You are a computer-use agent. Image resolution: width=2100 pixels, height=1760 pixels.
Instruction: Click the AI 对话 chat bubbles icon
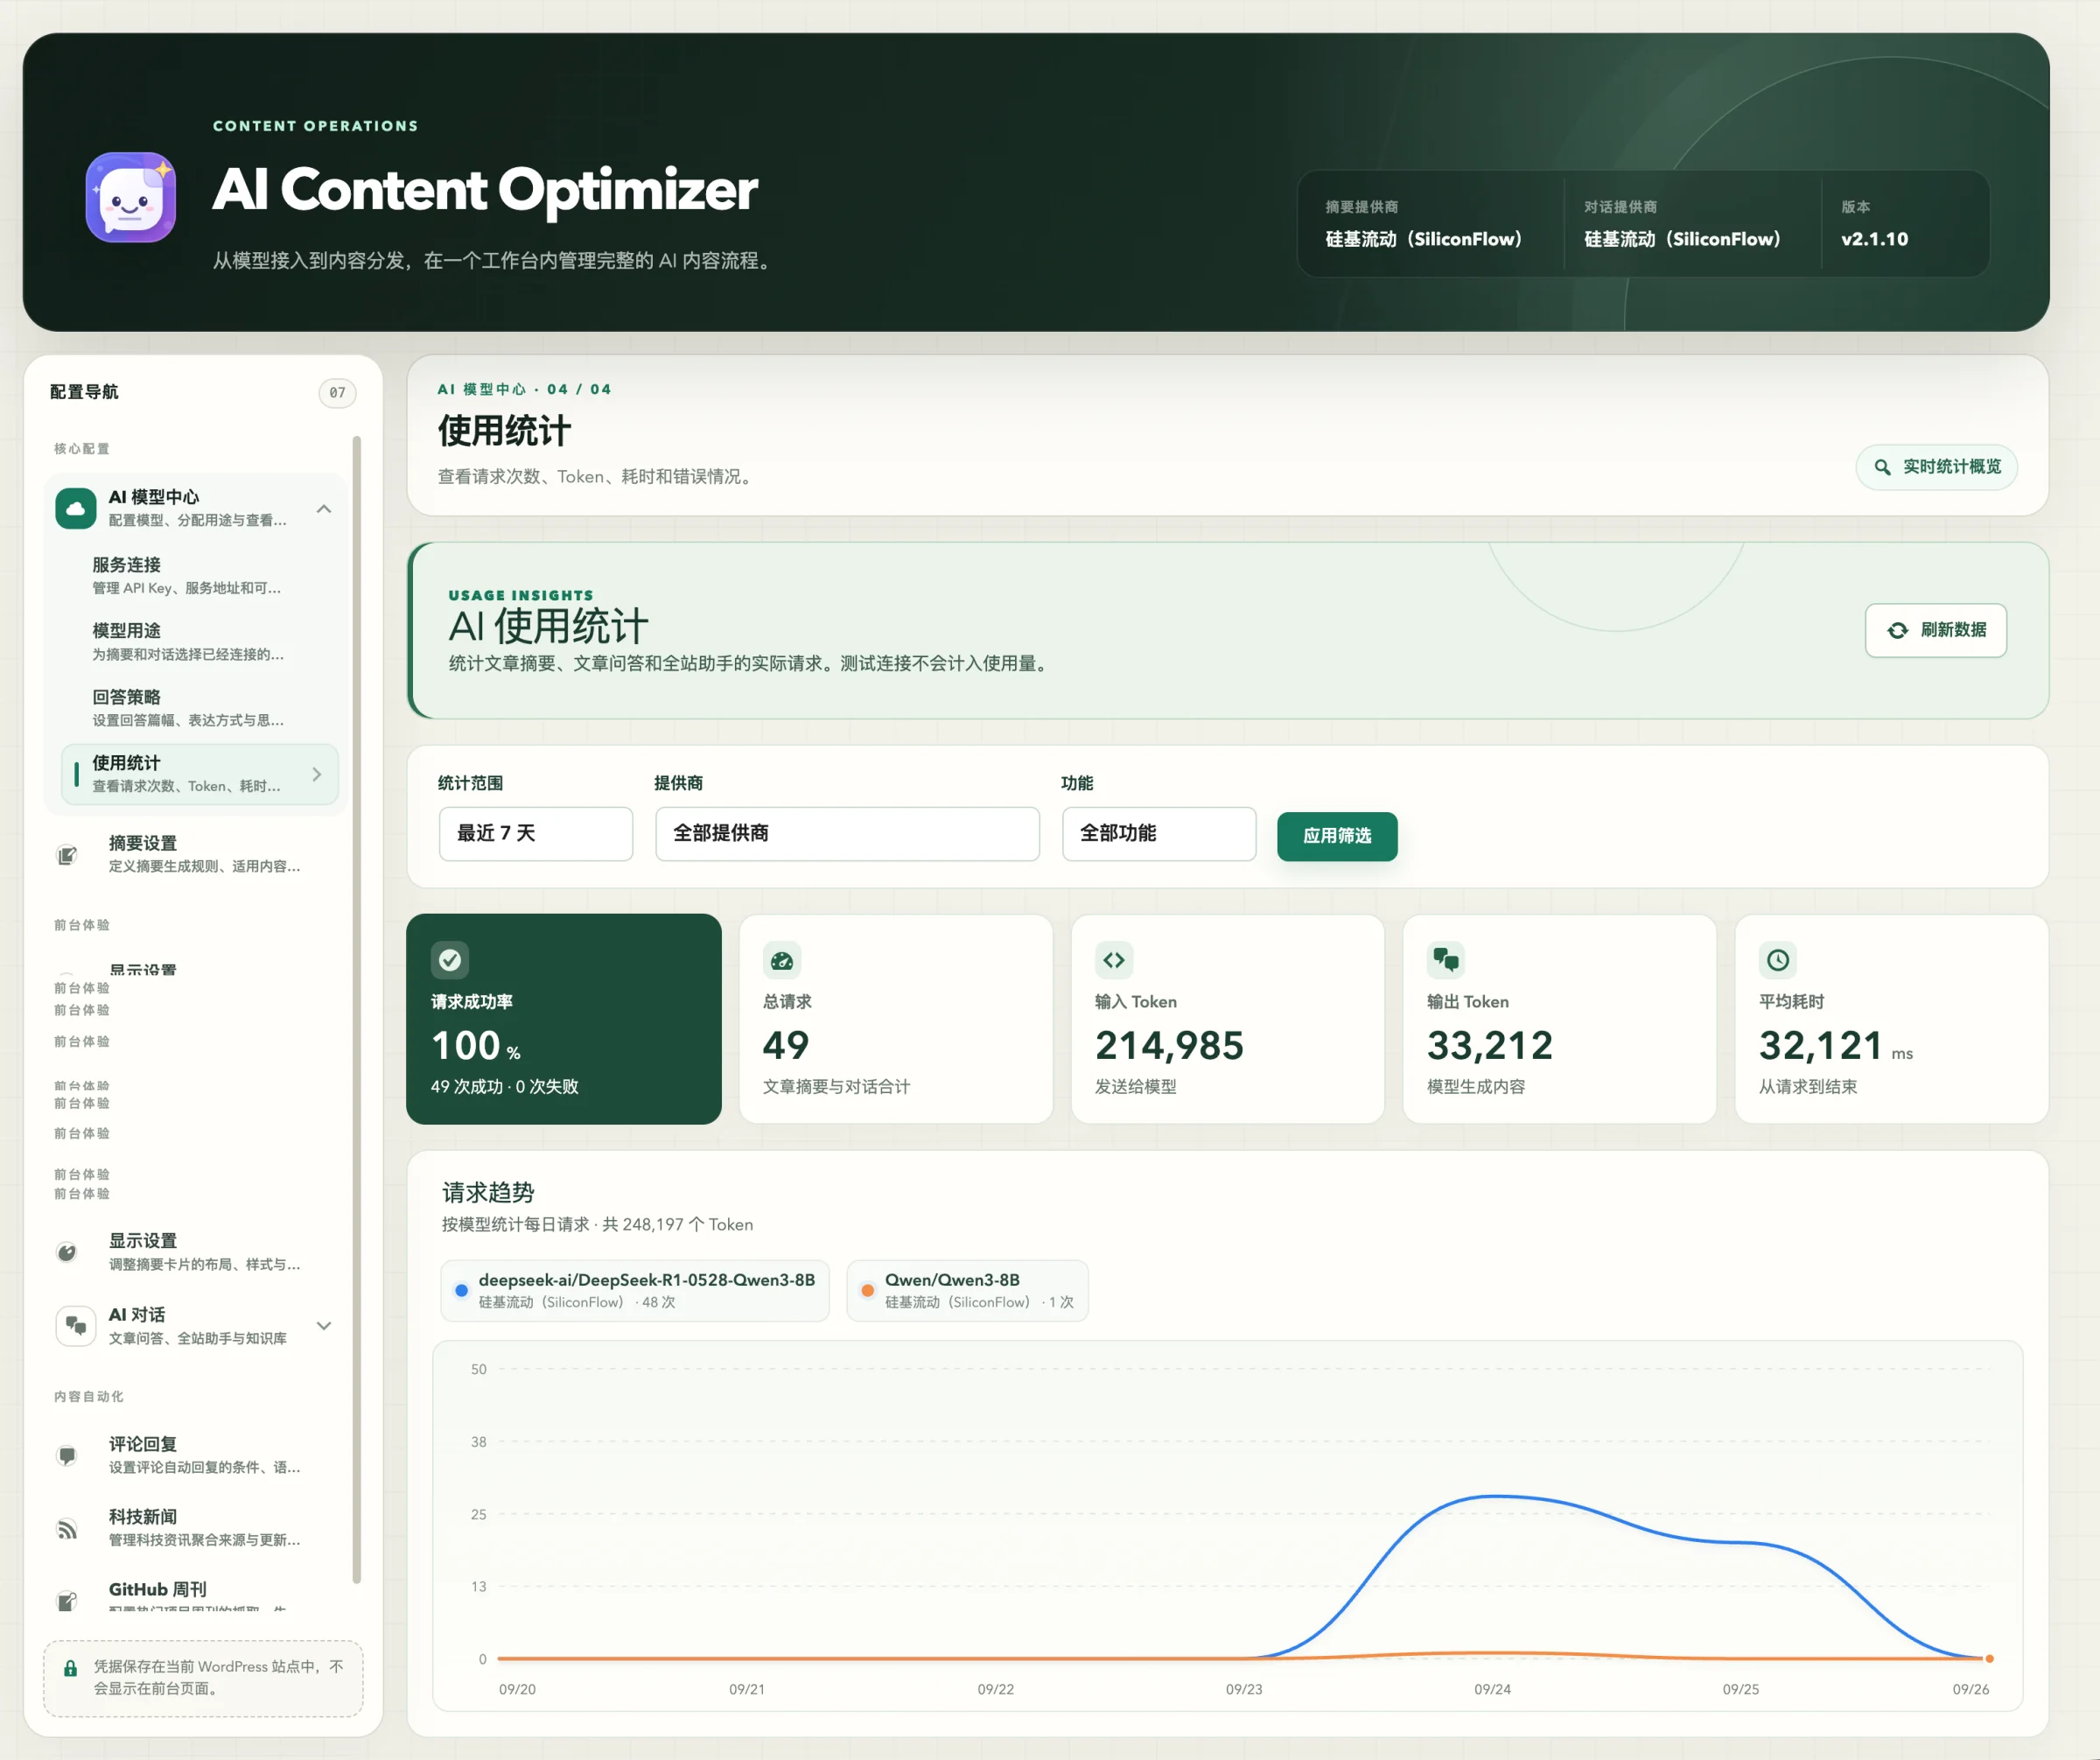point(76,1326)
